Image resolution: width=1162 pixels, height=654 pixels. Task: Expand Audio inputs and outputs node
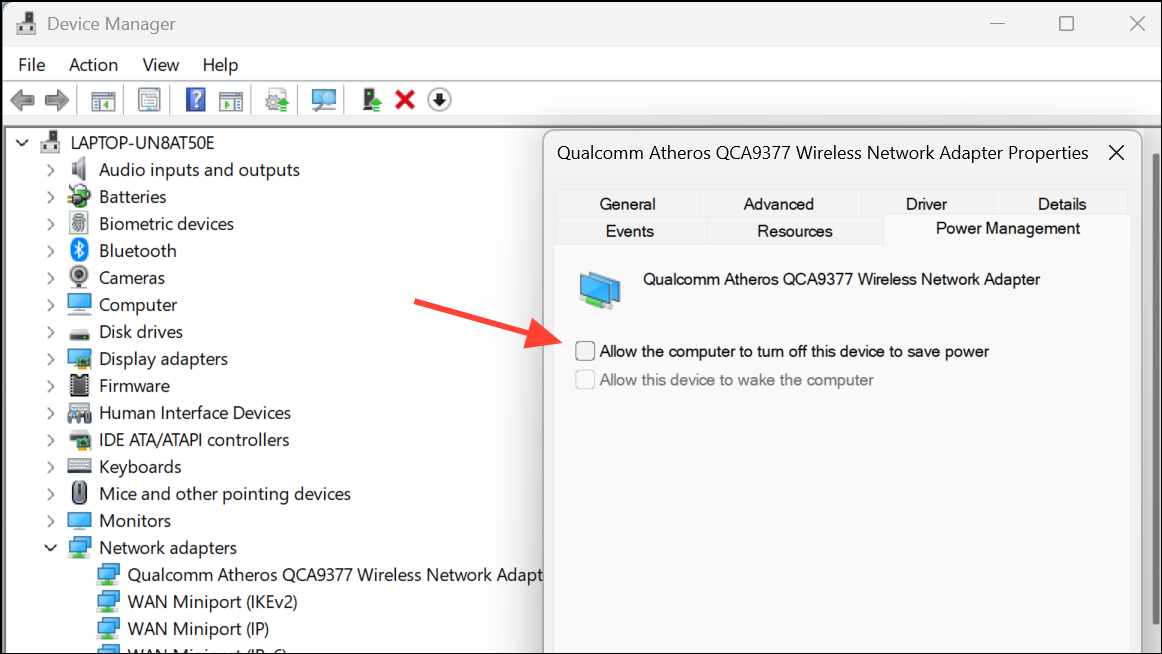click(50, 170)
